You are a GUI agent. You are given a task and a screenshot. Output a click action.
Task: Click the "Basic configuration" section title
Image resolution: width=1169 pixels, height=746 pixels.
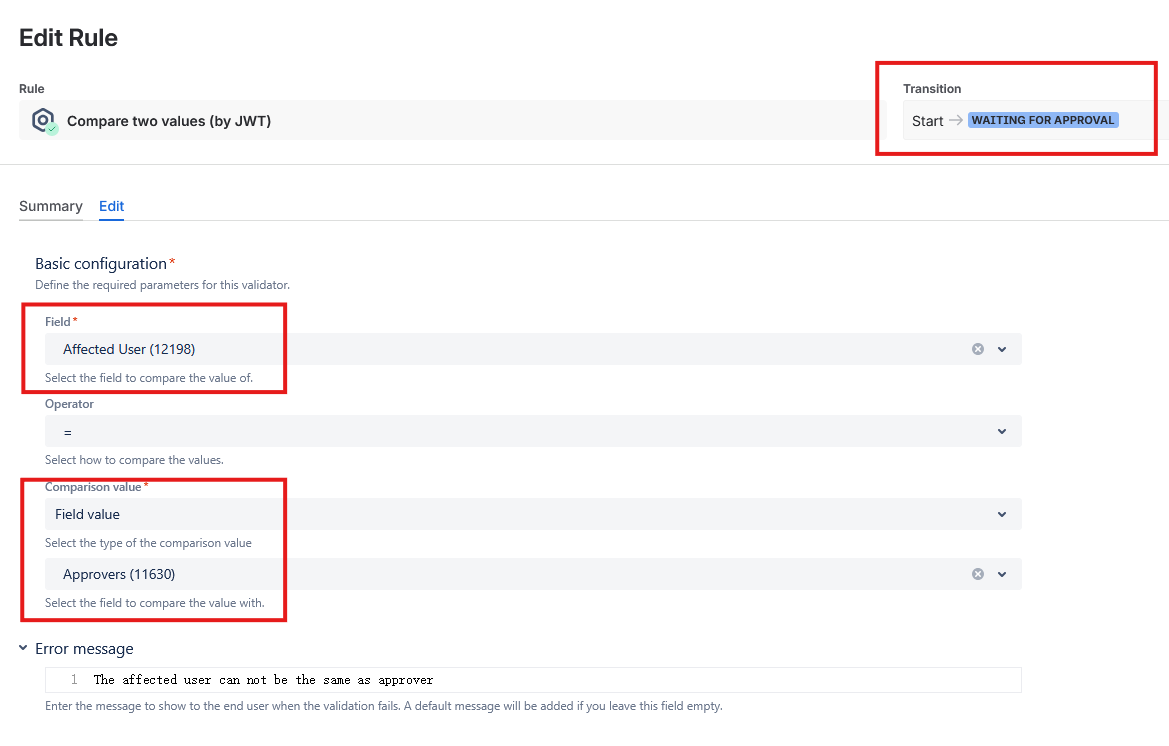pyautogui.click(x=101, y=264)
